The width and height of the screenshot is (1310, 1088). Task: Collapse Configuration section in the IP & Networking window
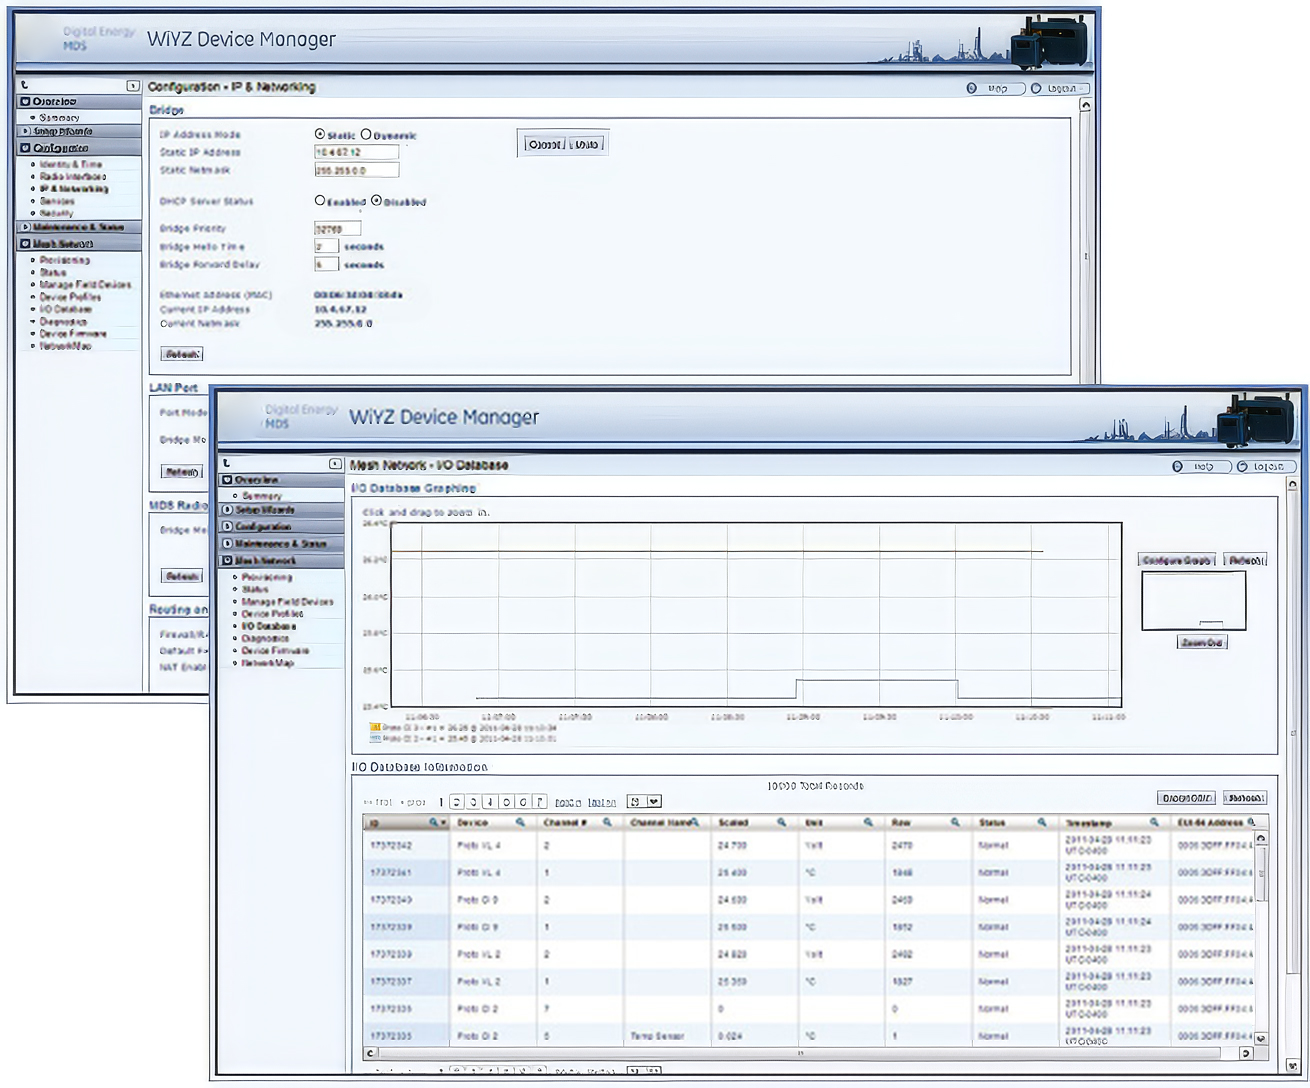26,147
